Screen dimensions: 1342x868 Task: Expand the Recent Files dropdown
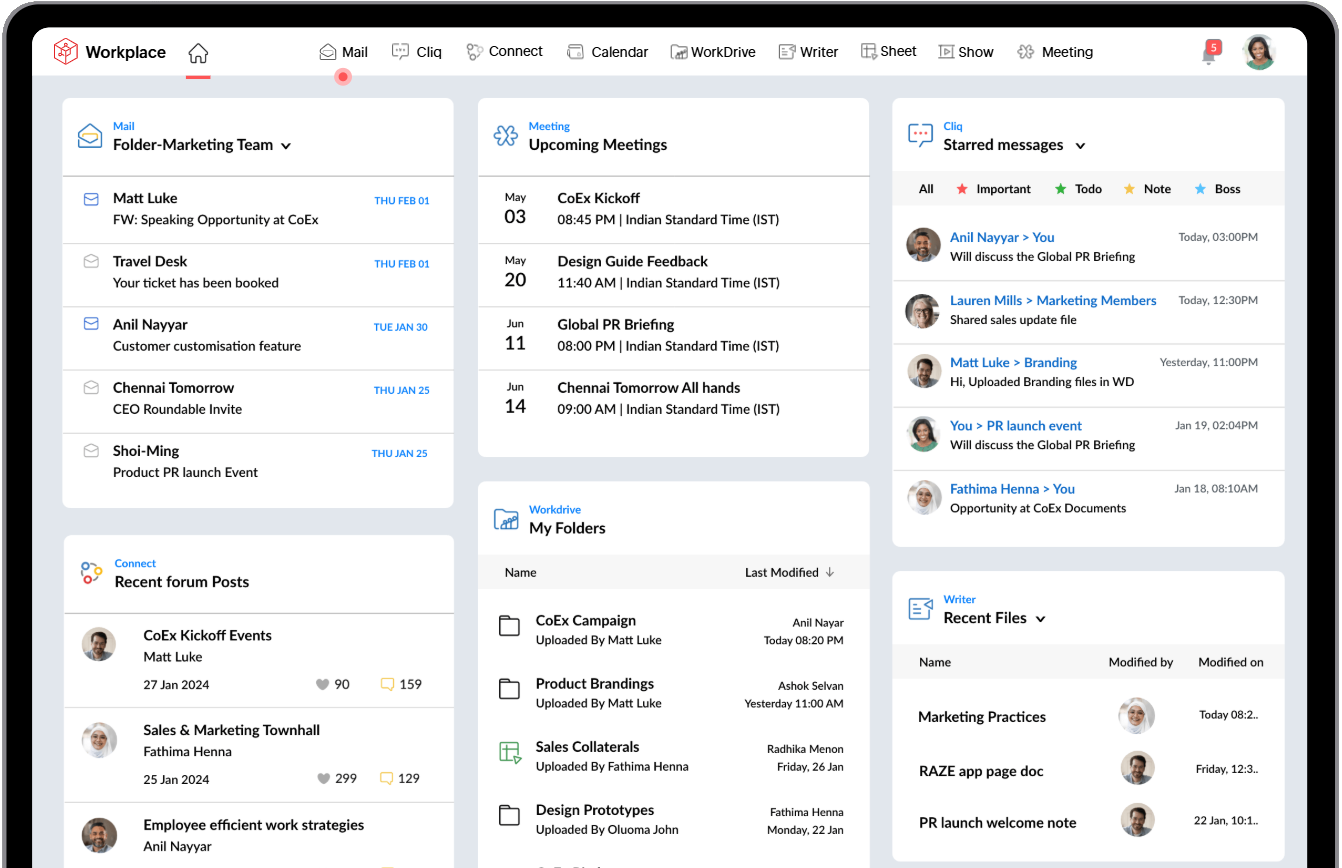1040,619
